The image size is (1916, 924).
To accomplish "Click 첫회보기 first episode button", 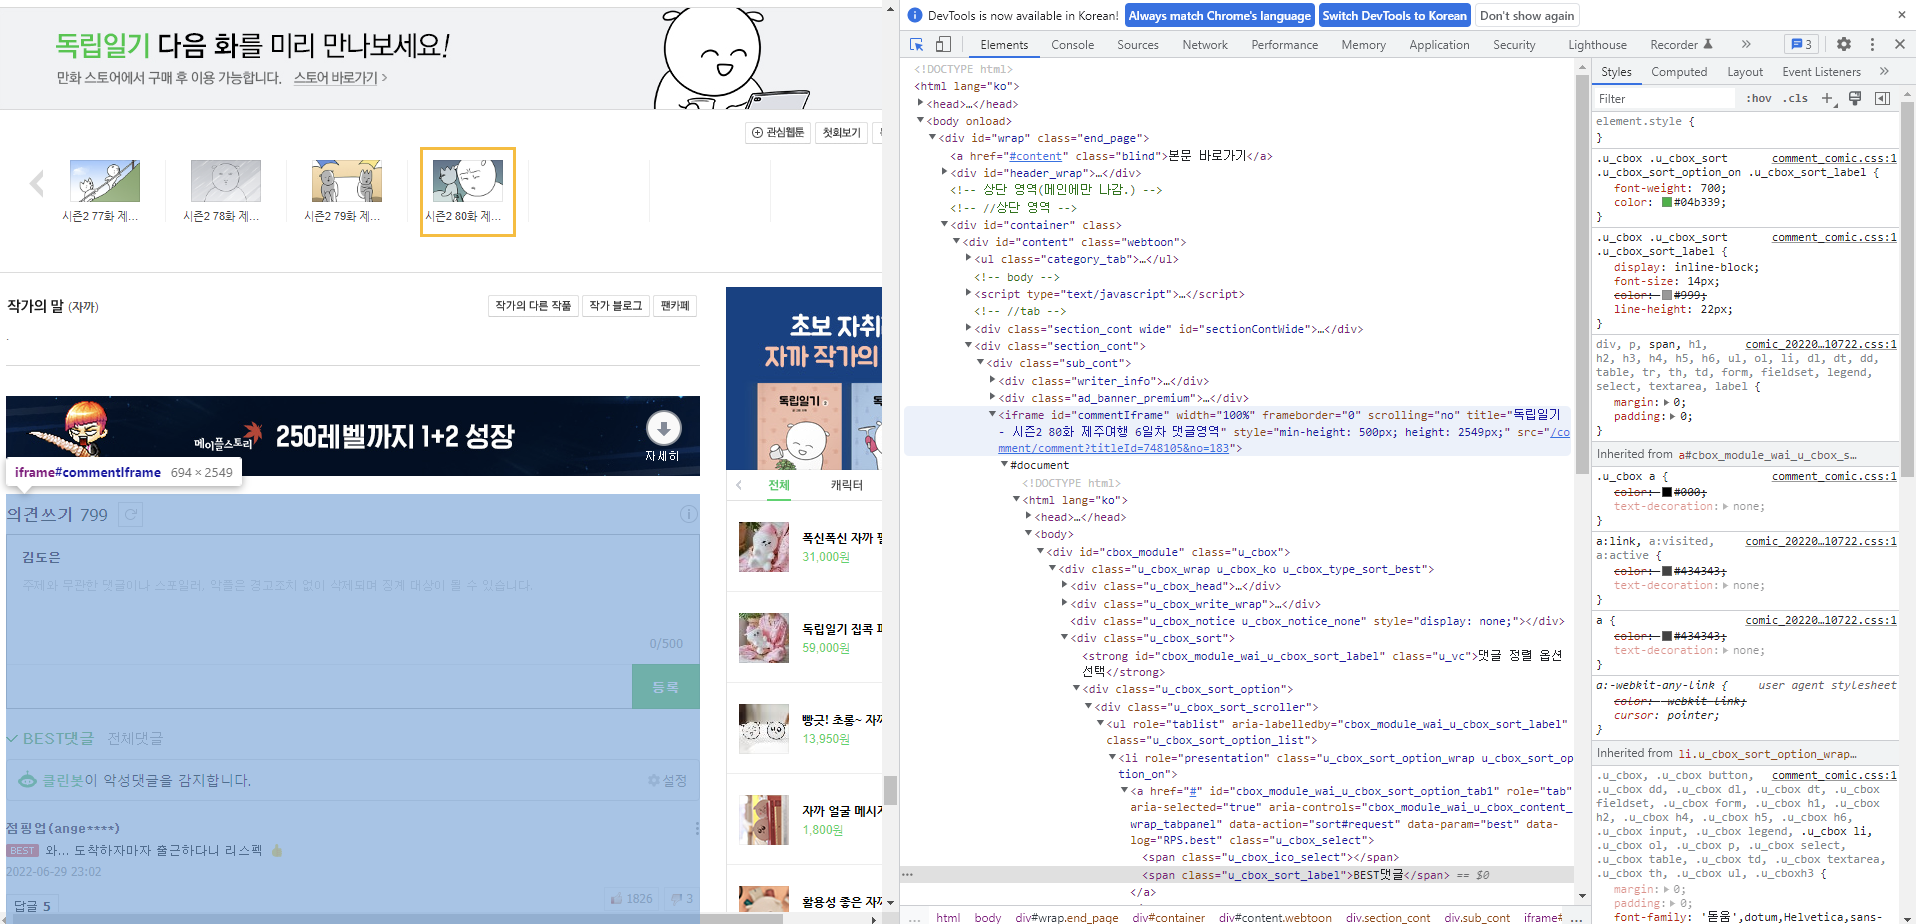I will (x=841, y=132).
